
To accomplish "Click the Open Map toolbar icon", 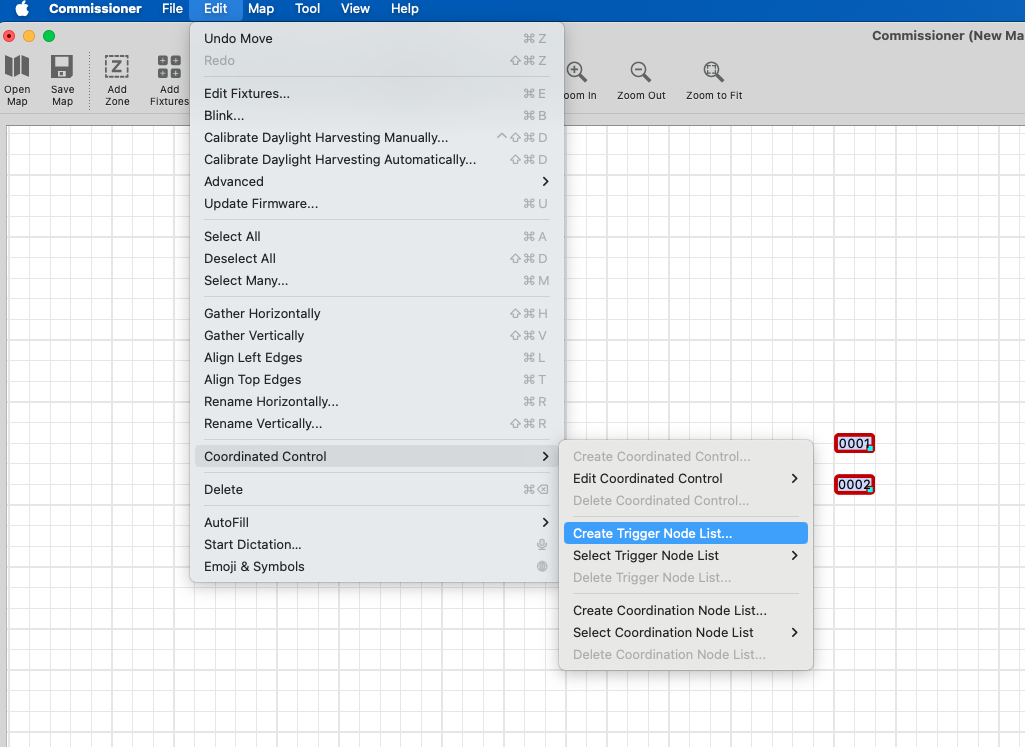I will (17, 69).
